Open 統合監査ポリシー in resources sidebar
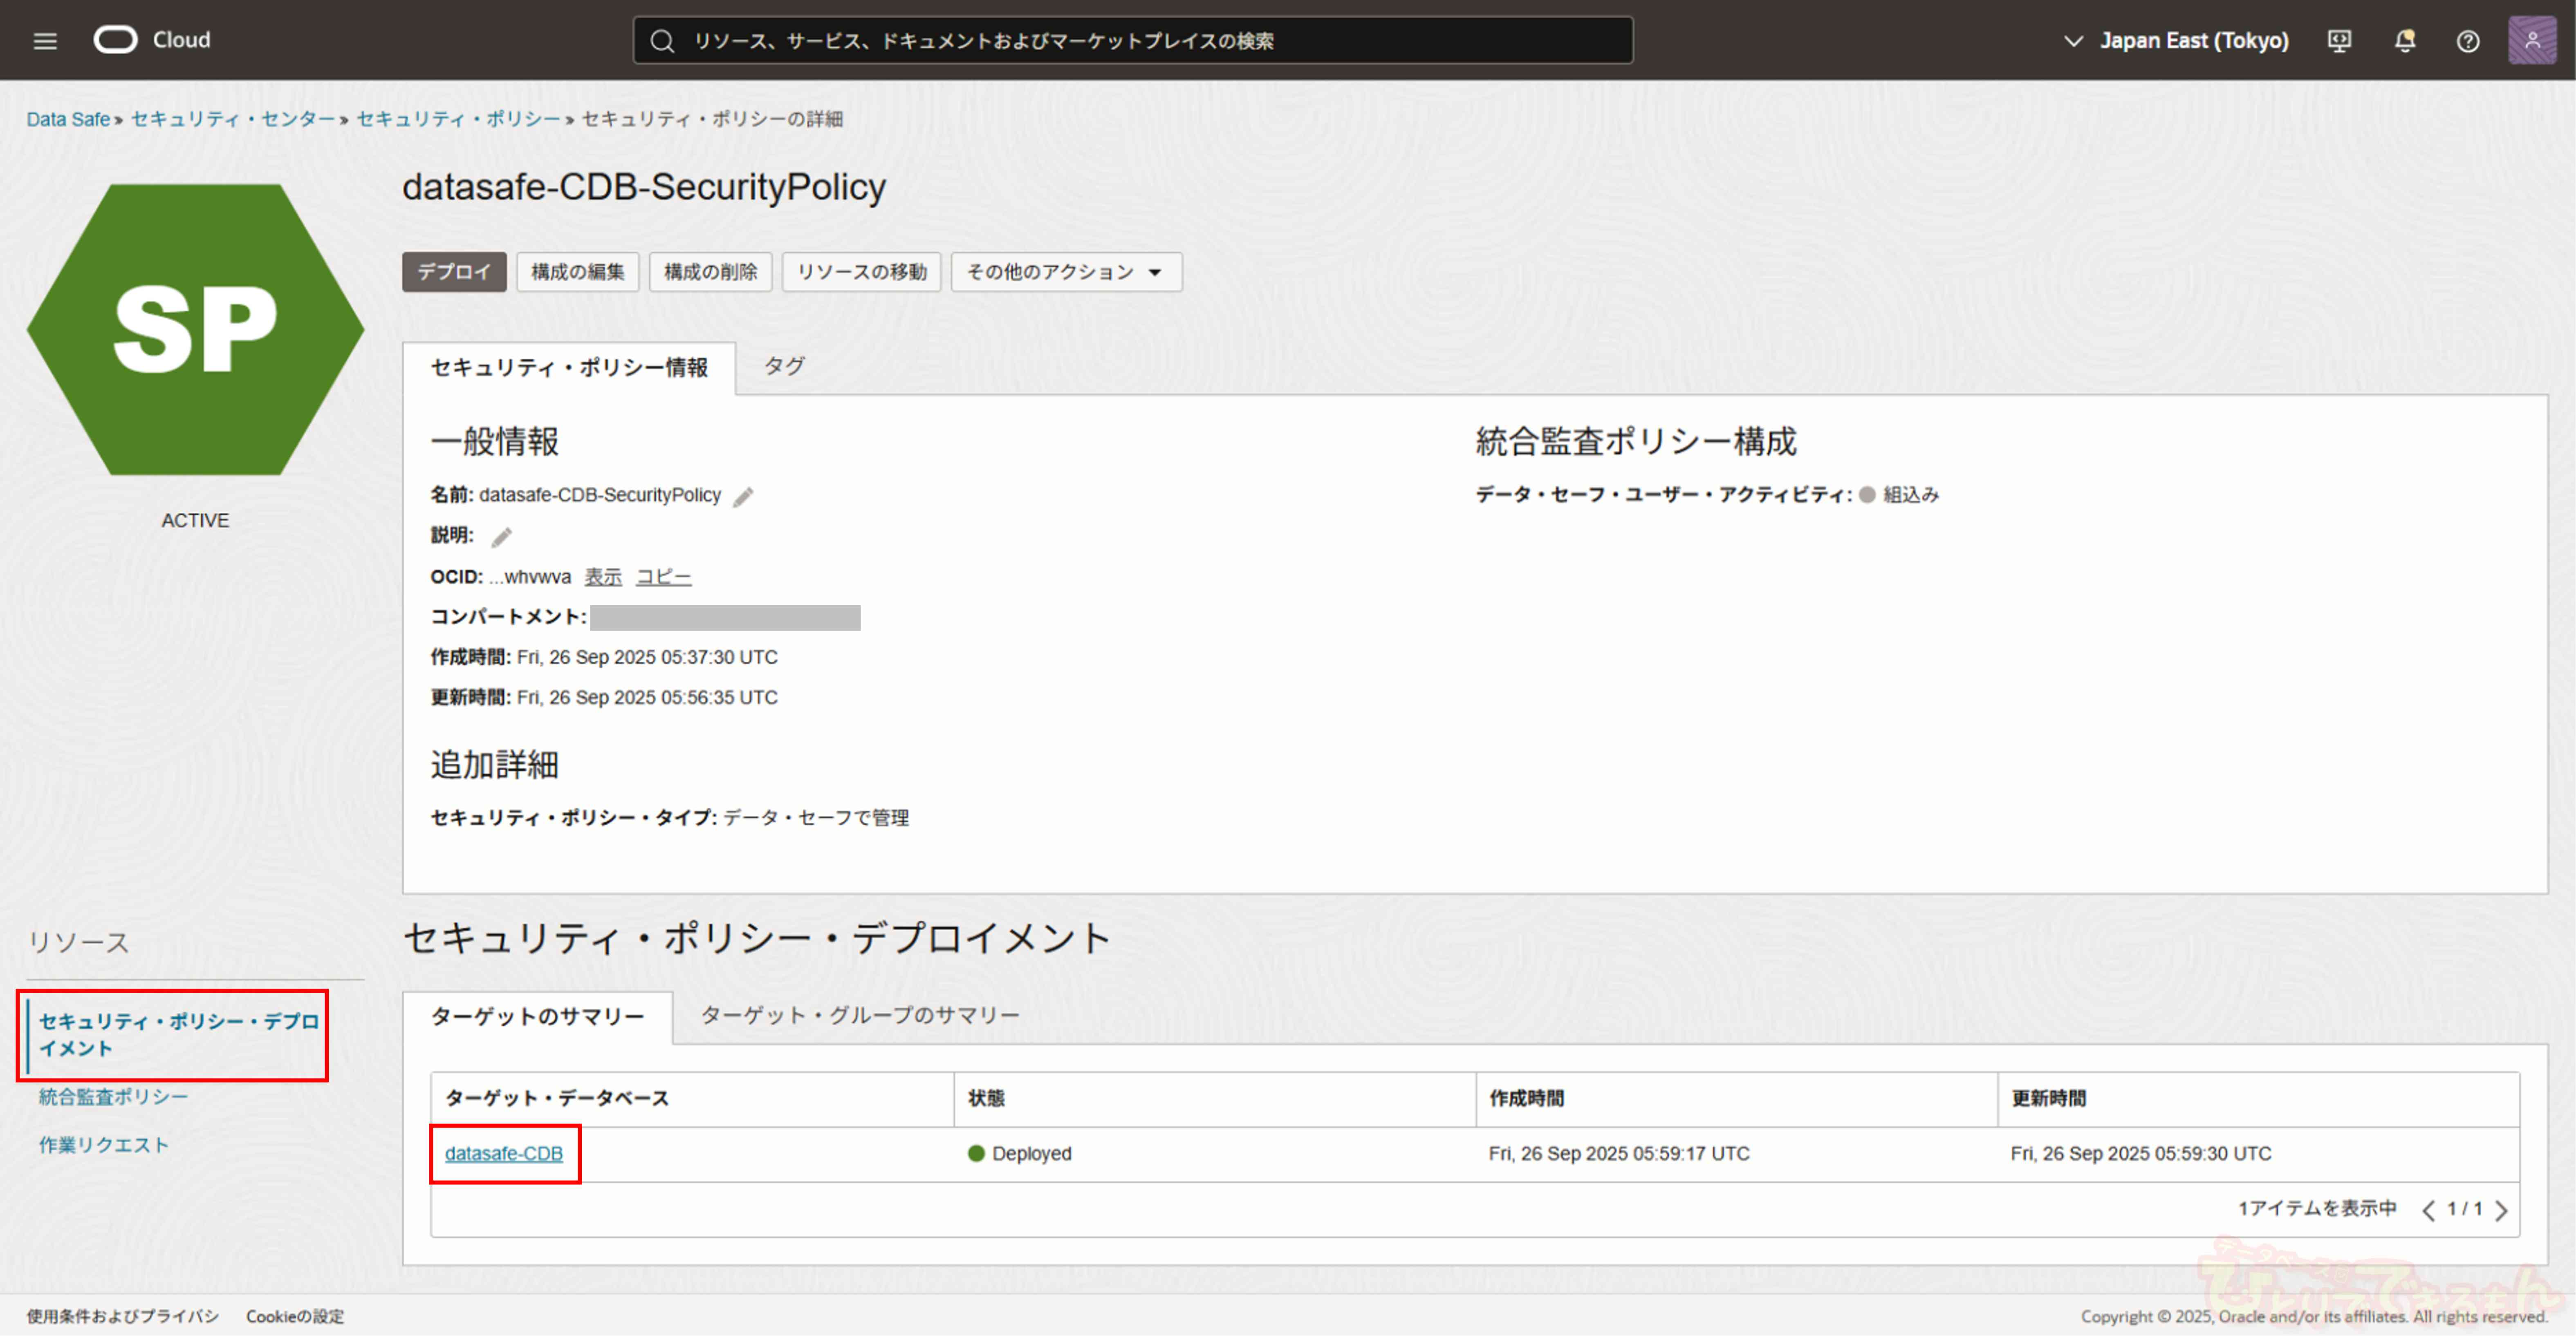Image resolution: width=2576 pixels, height=1336 pixels. [x=113, y=1097]
